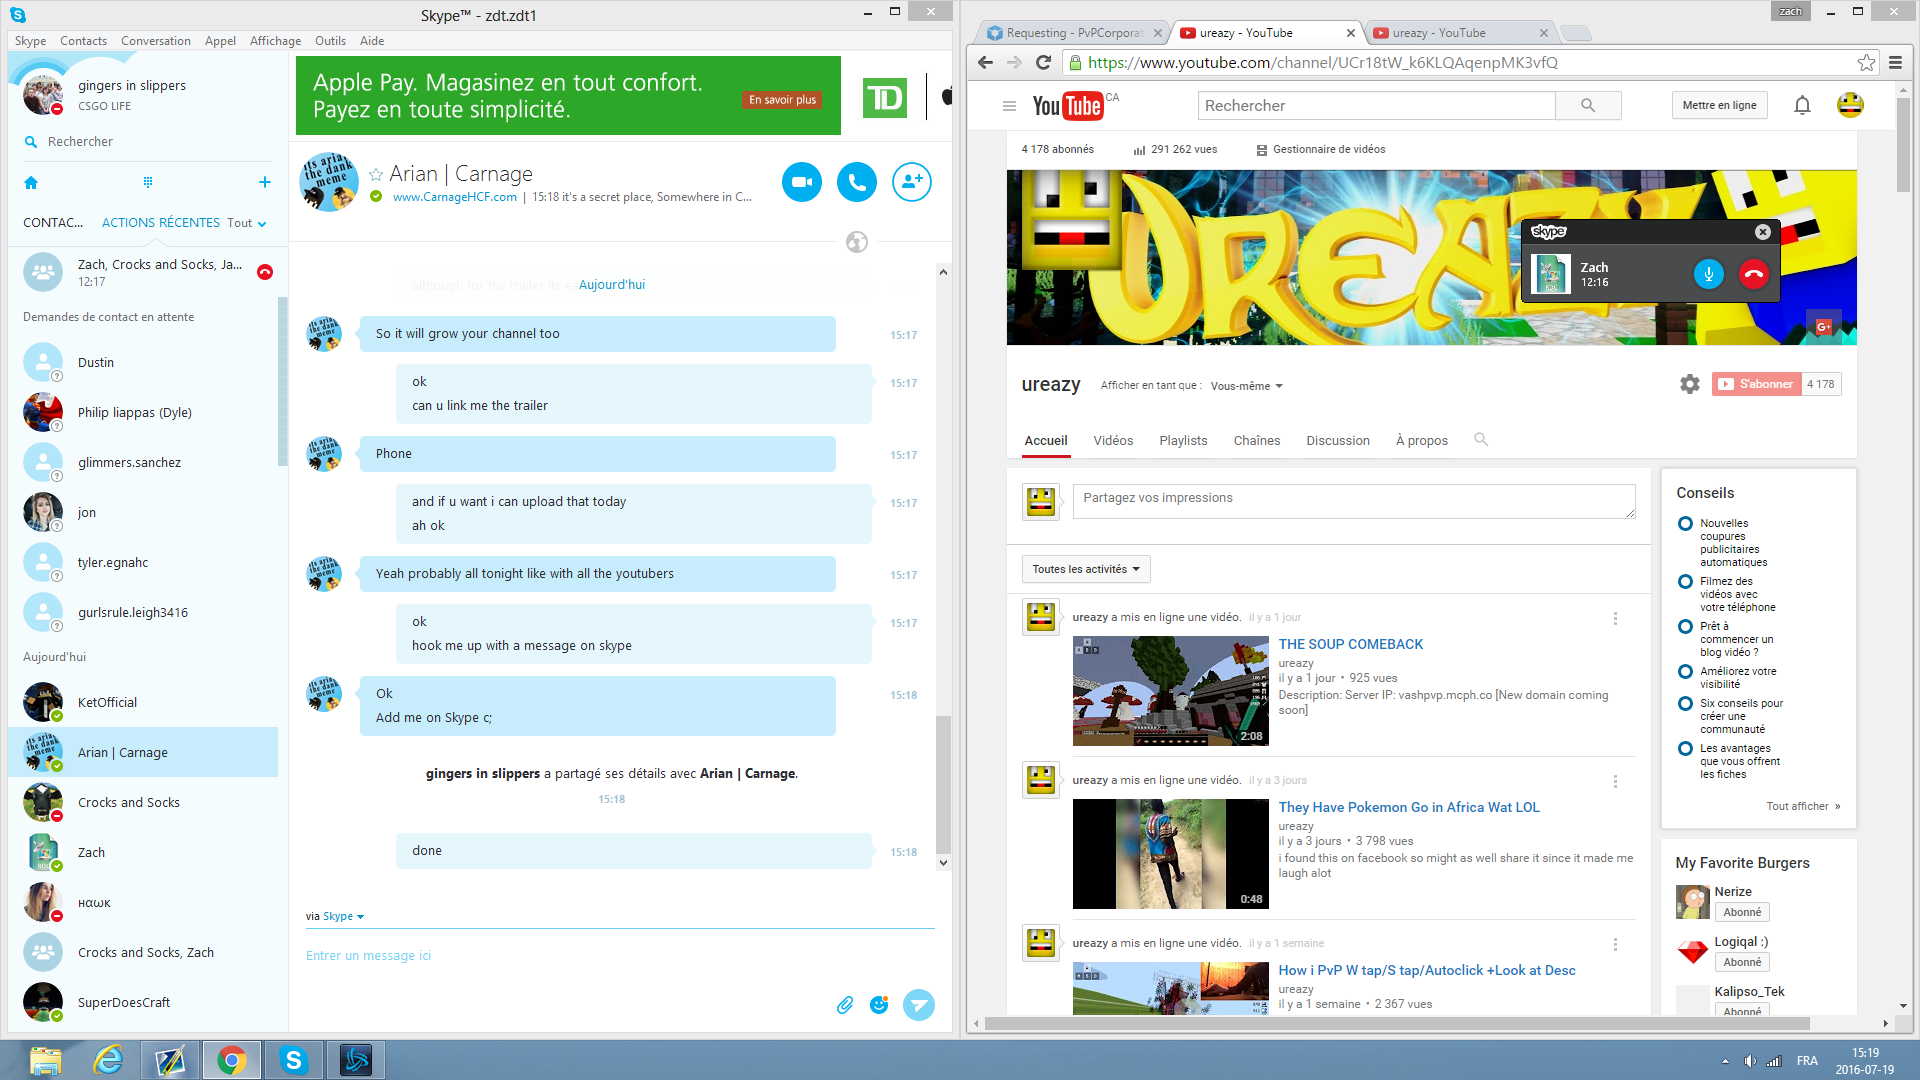Mute microphone in Skype call popup
The height and width of the screenshot is (1080, 1920).
(x=1708, y=274)
